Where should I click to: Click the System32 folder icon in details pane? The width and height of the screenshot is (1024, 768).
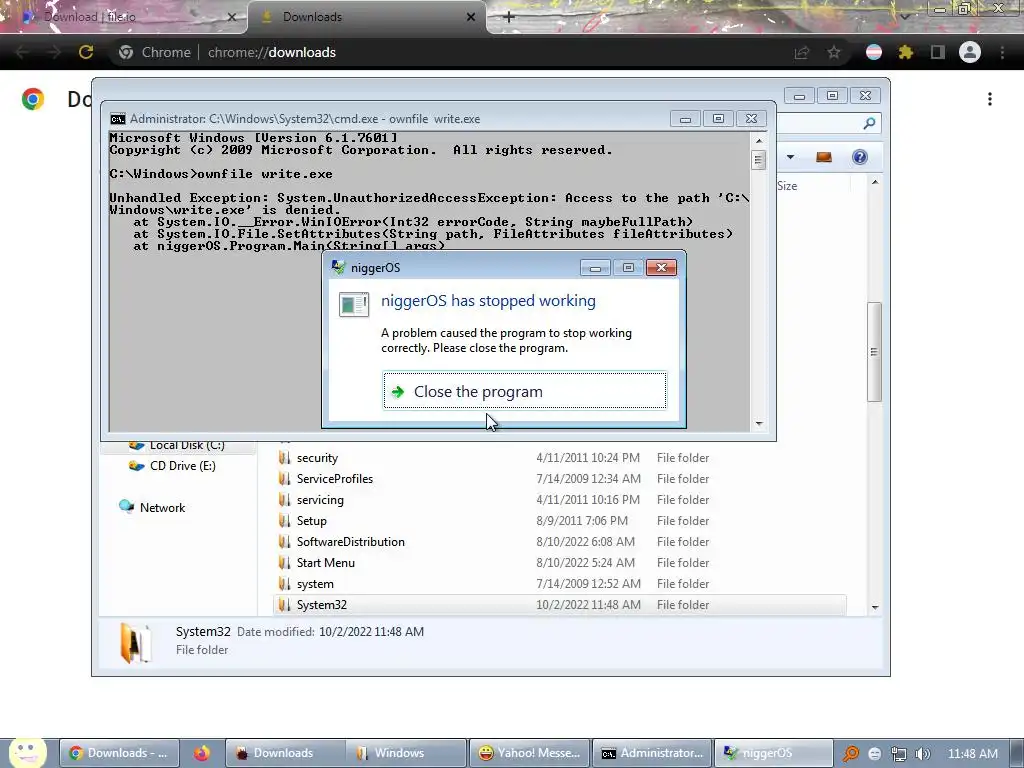point(135,642)
